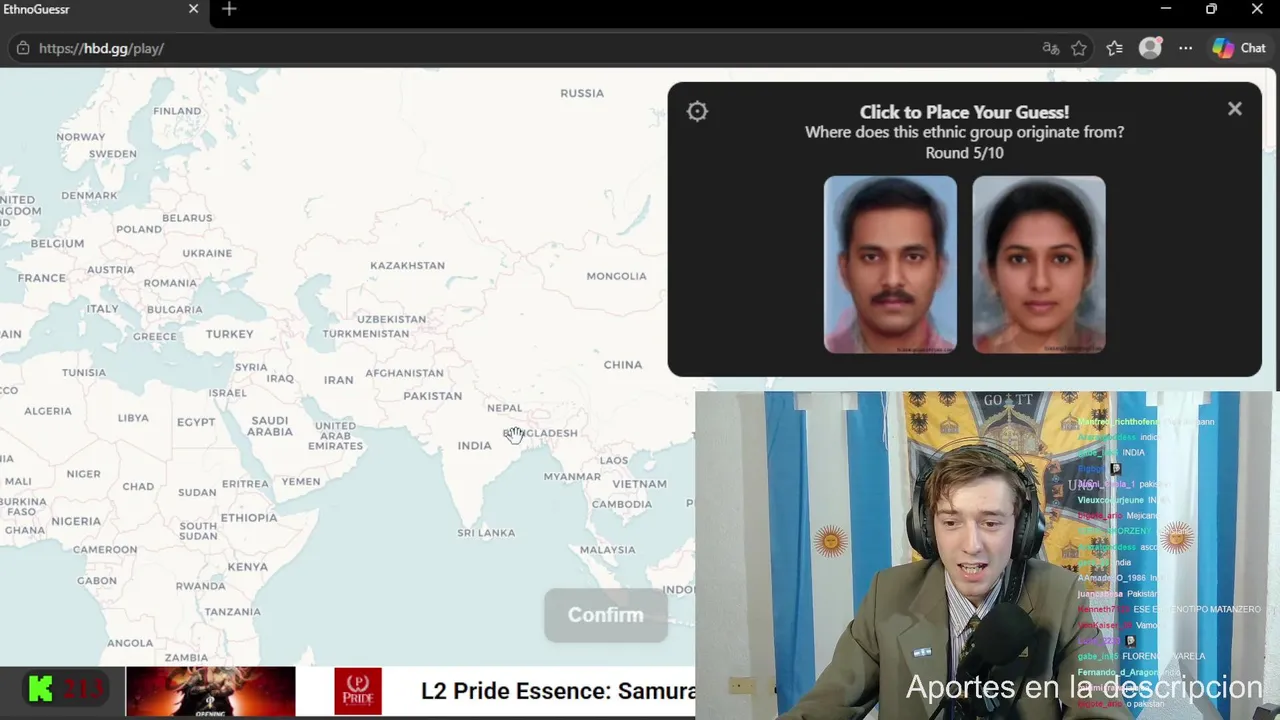Place guess on FINLAND label
This screenshot has width=1280, height=720.
click(x=177, y=111)
